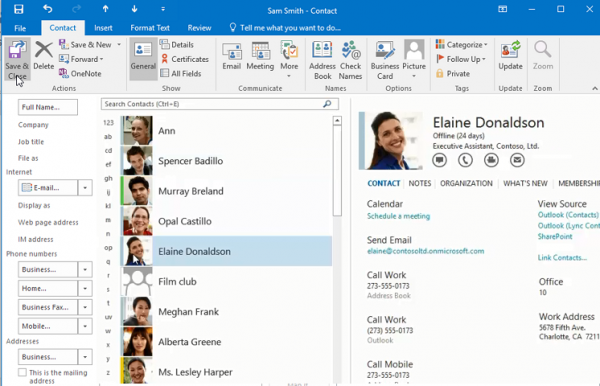Open the Categorize dropdown
Image resolution: width=600 pixels, height=386 pixels.
point(486,44)
